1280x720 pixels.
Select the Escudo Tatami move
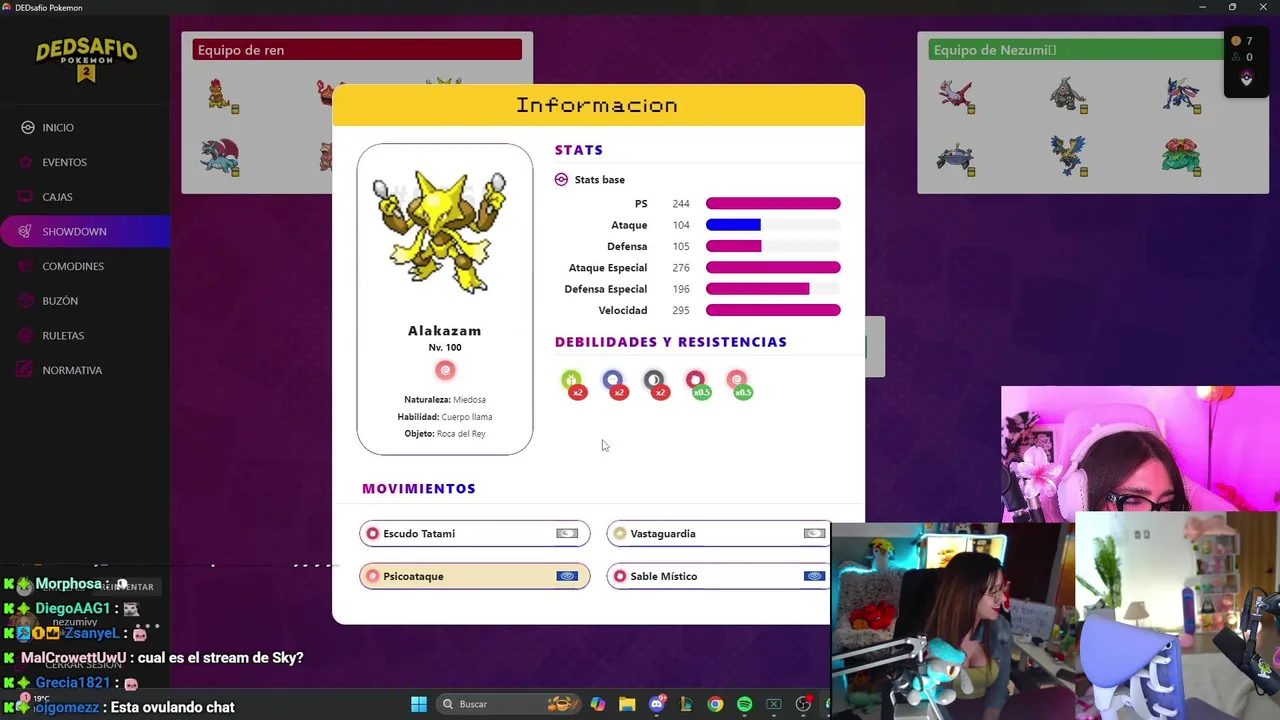pyautogui.click(x=474, y=533)
